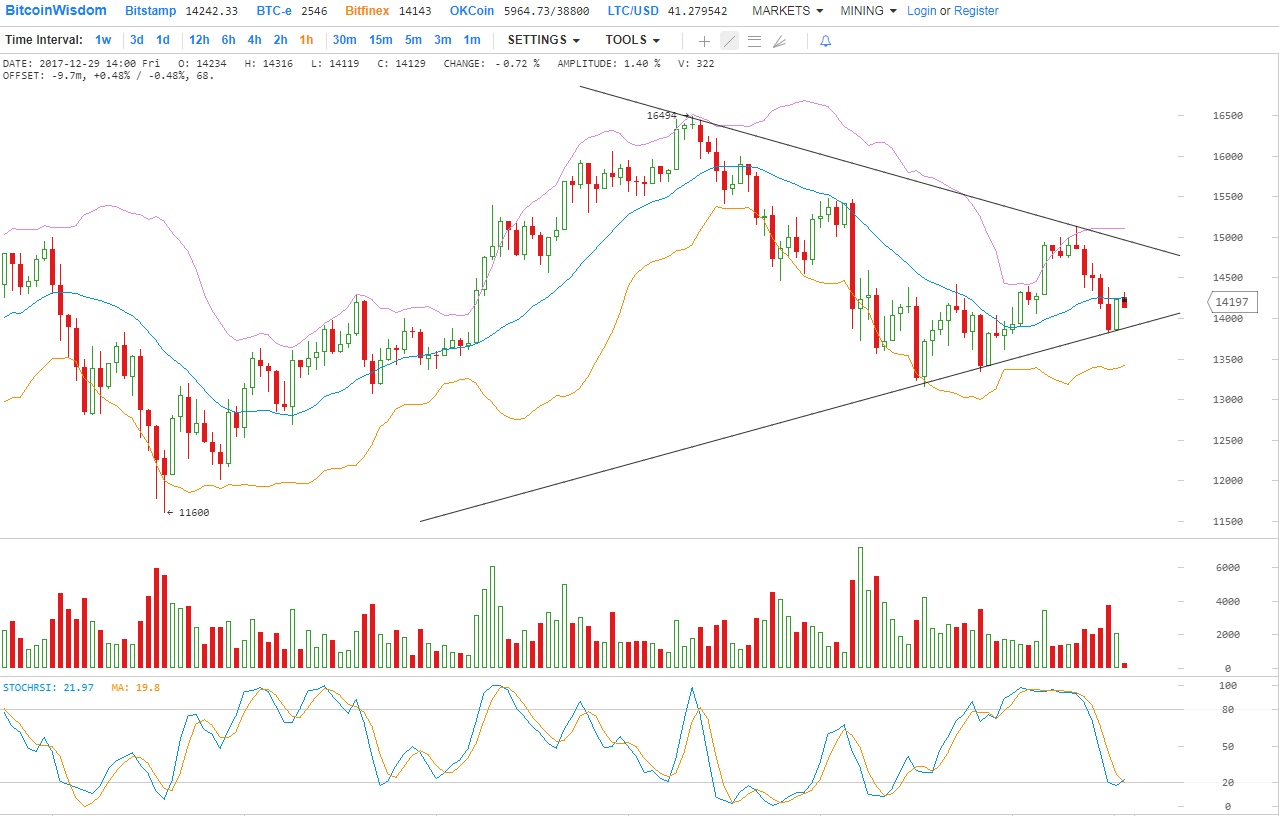Screen dimensions: 1279x816
Task: Switch to 15m time interval
Action: click(x=380, y=40)
